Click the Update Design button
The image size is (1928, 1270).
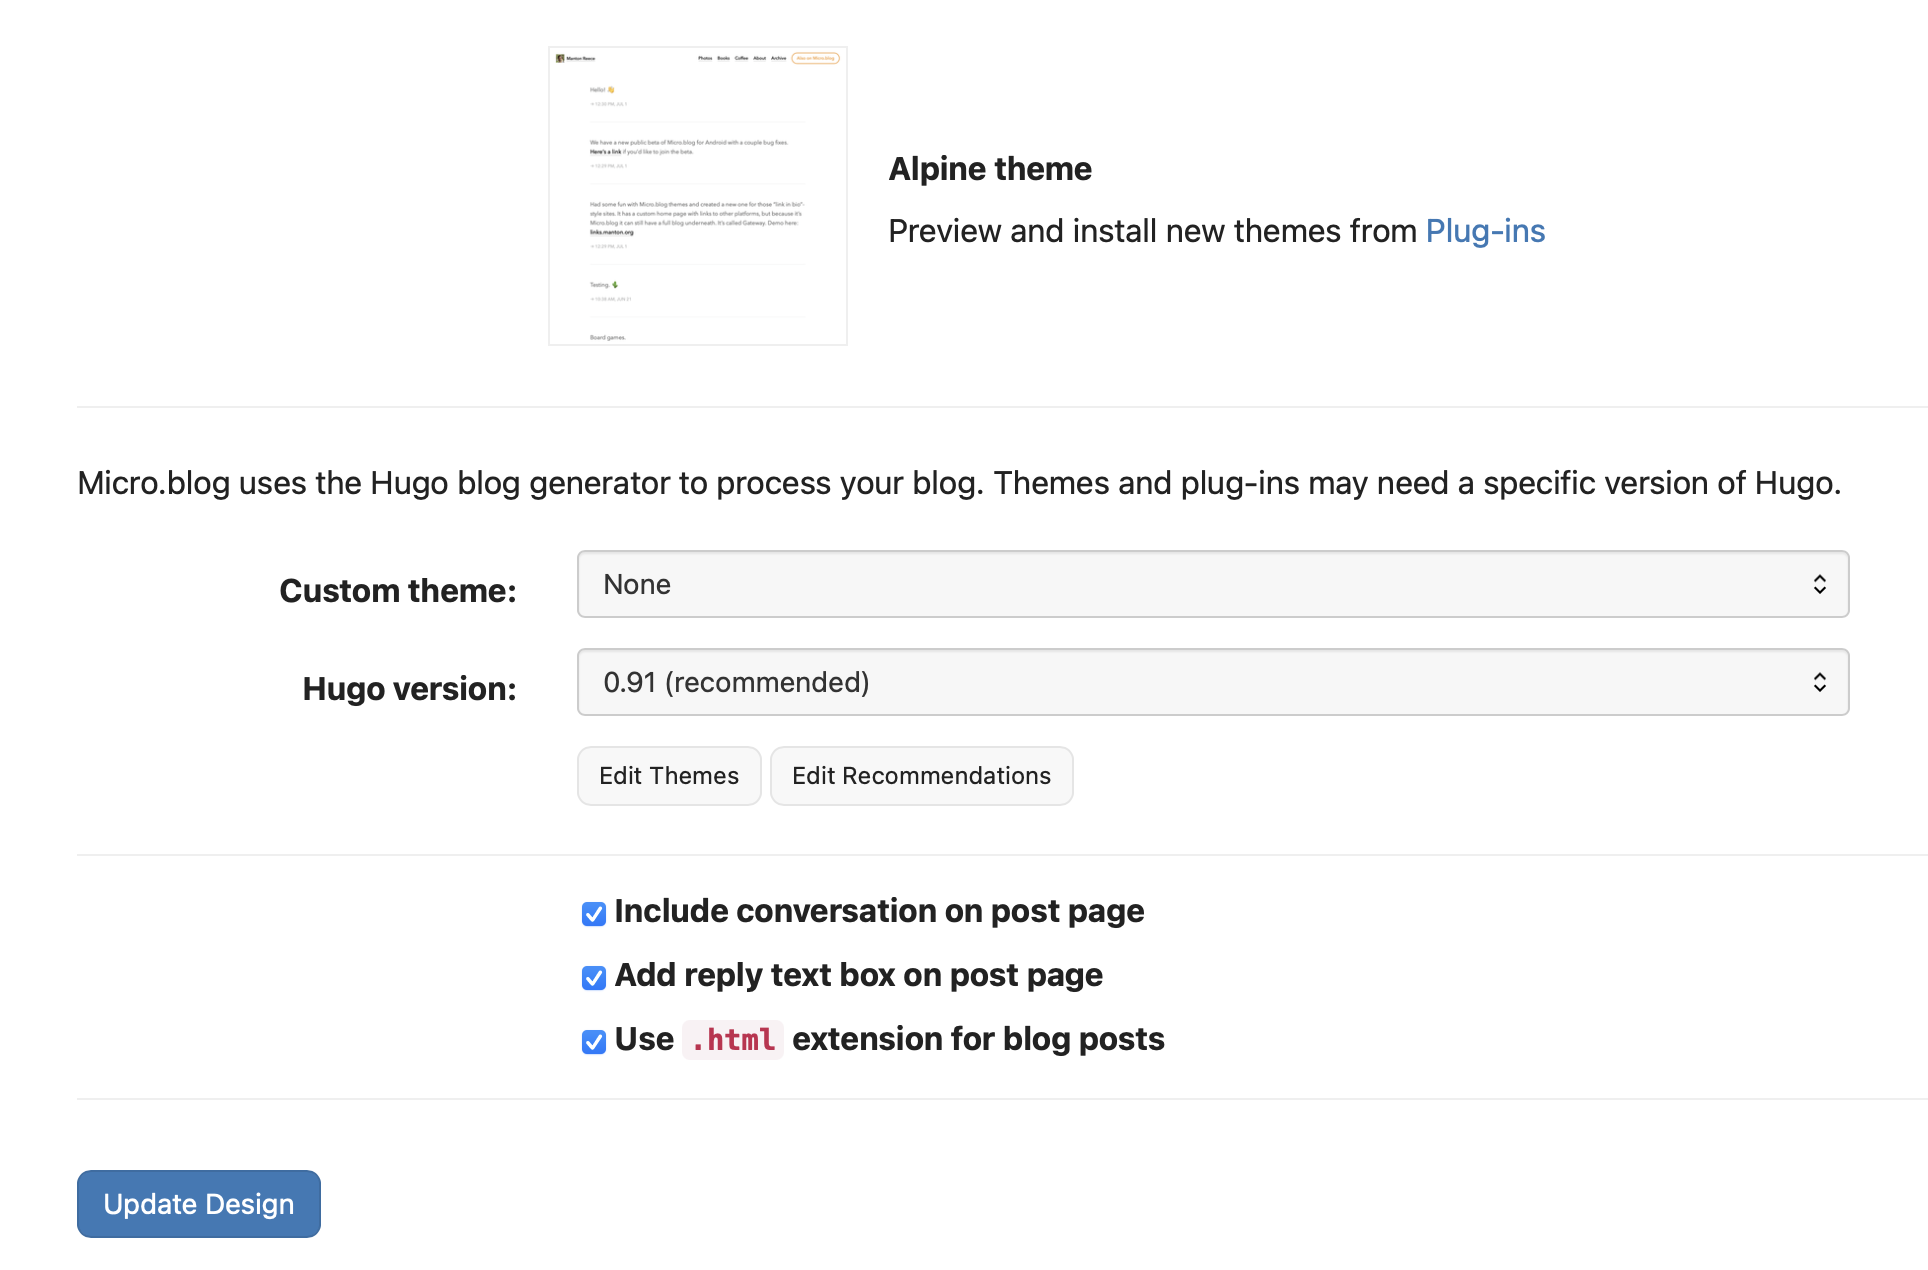(x=199, y=1204)
